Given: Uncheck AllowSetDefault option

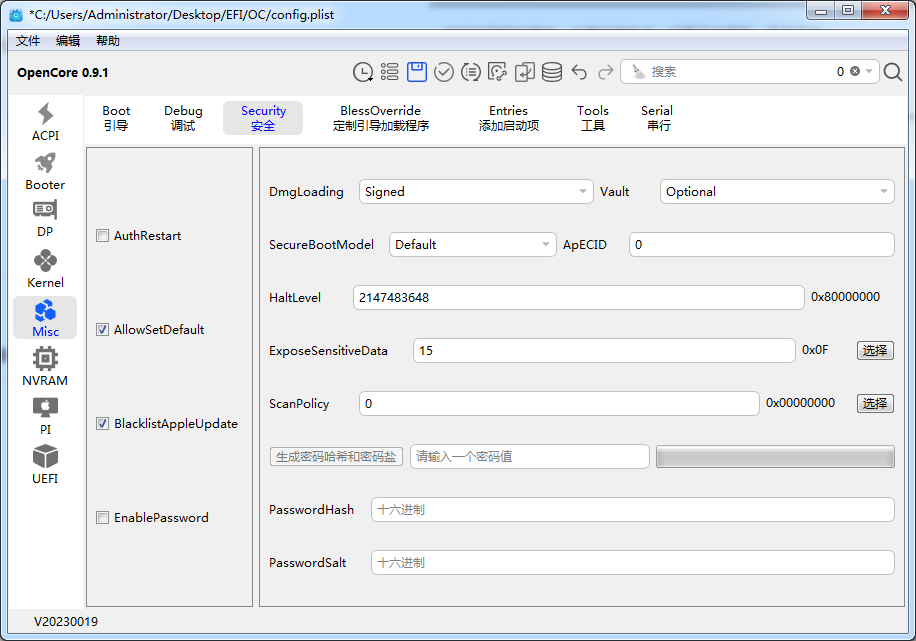Looking at the screenshot, I should point(102,330).
